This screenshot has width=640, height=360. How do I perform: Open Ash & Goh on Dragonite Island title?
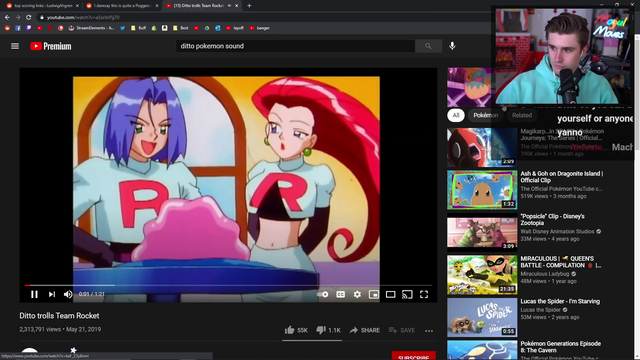point(562,177)
